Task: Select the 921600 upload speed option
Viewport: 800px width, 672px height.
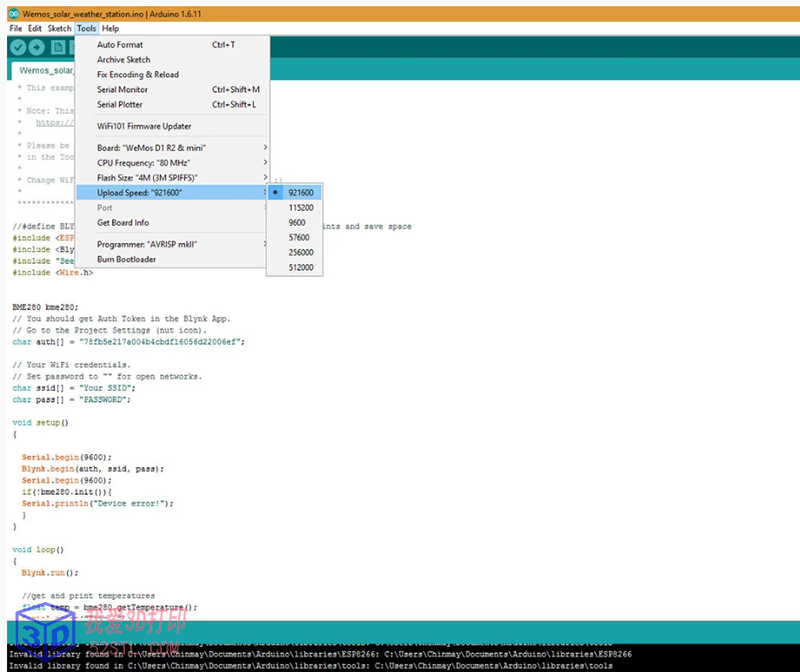Action: click(295, 192)
